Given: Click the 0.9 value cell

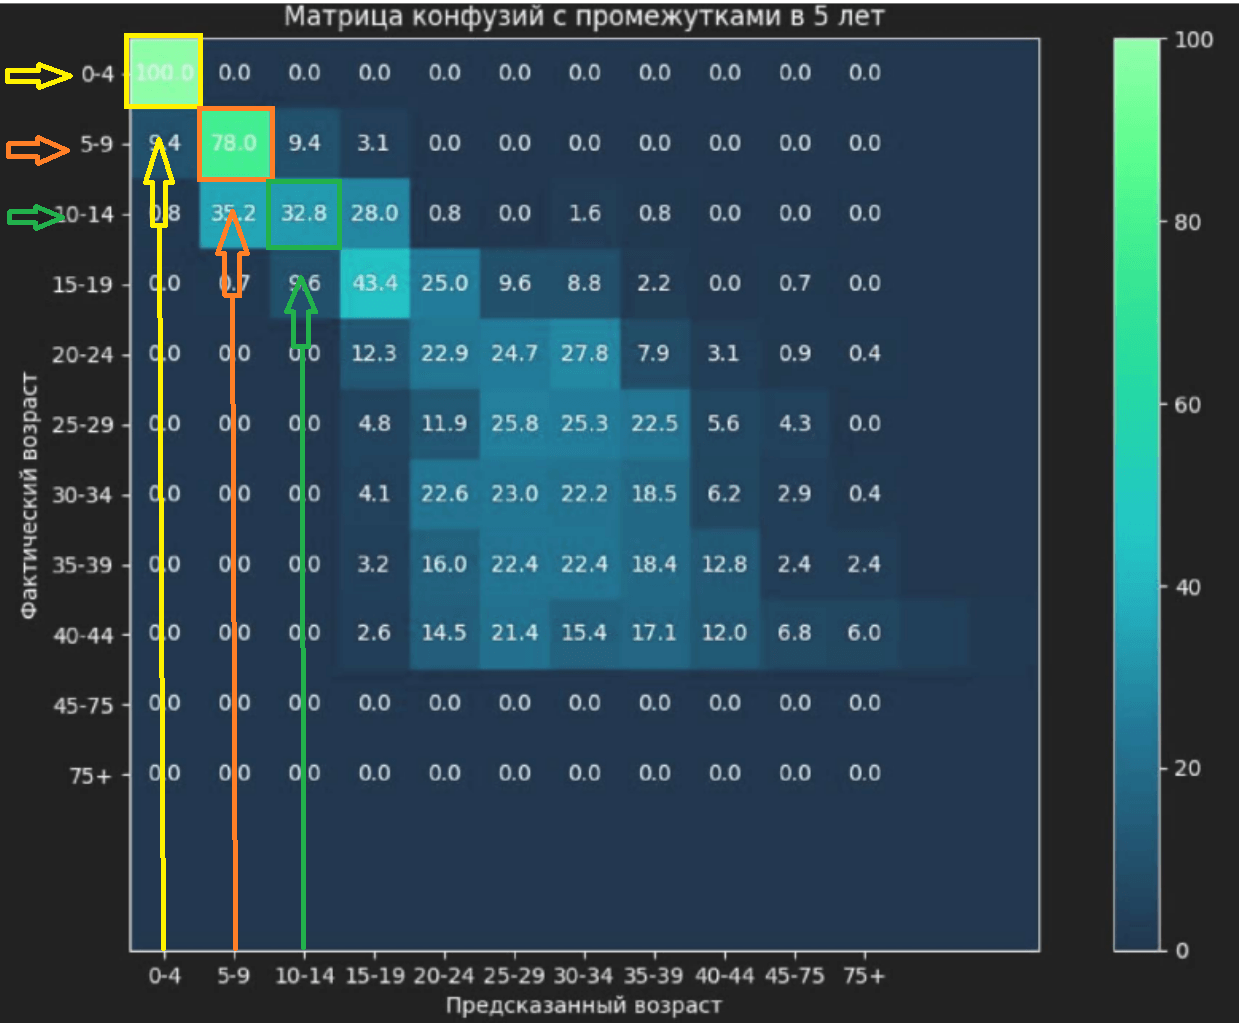Looking at the screenshot, I should pos(794,353).
